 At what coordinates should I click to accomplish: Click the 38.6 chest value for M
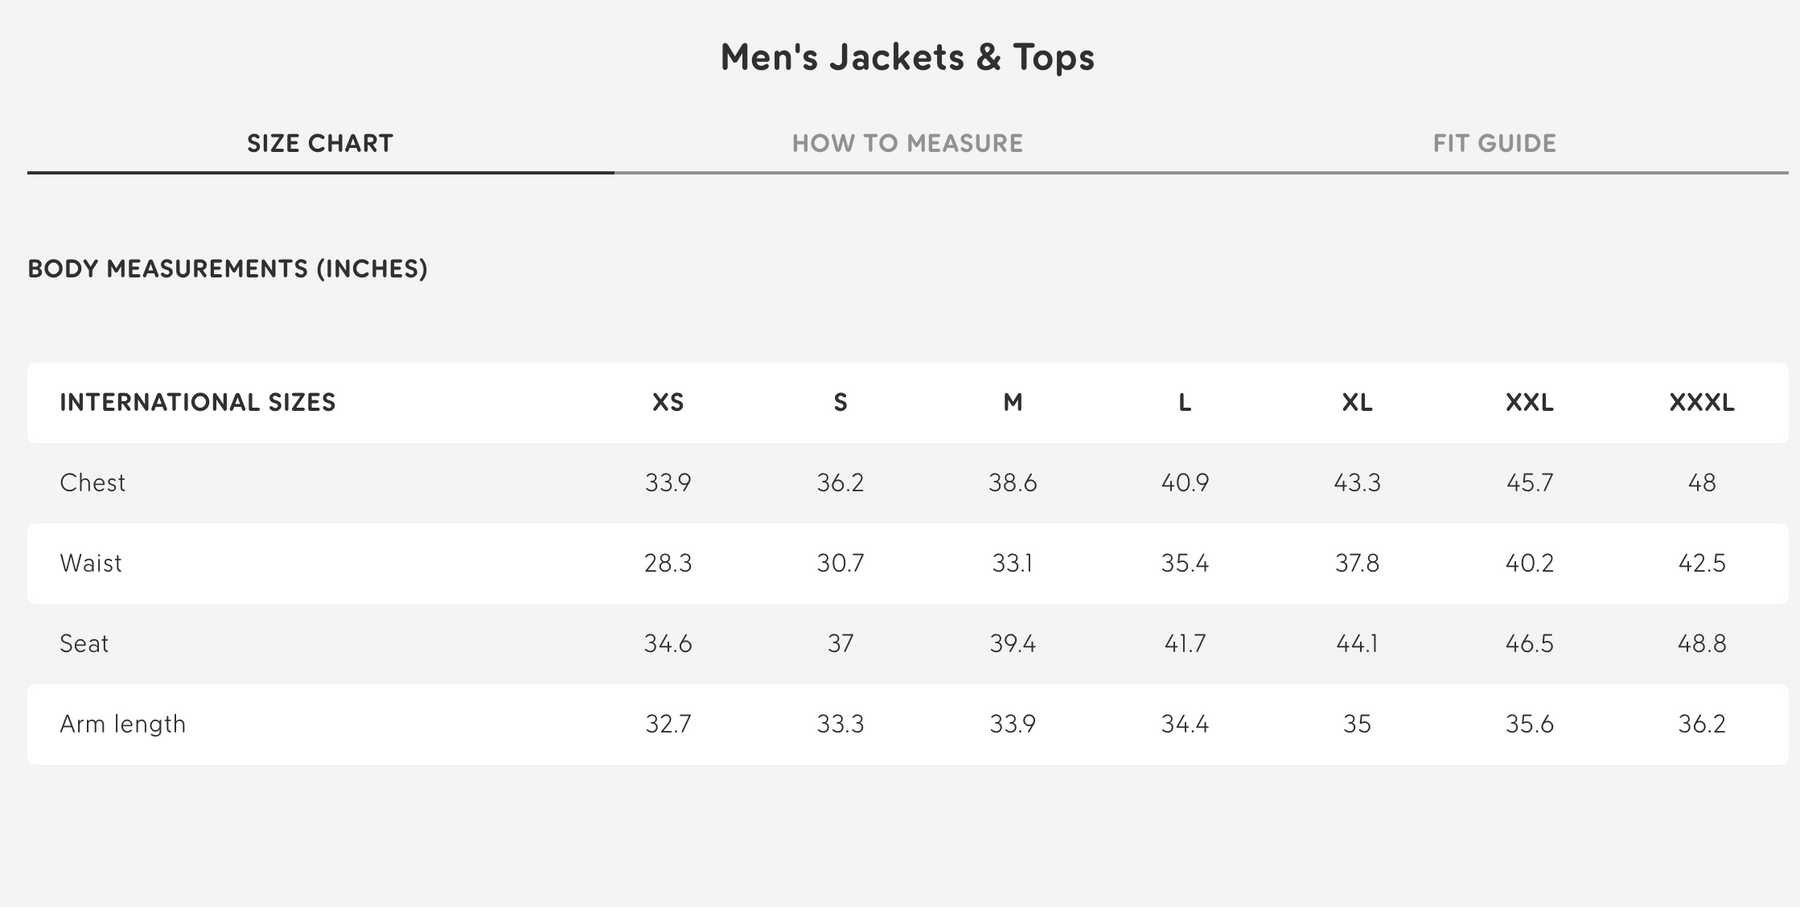coord(1013,483)
